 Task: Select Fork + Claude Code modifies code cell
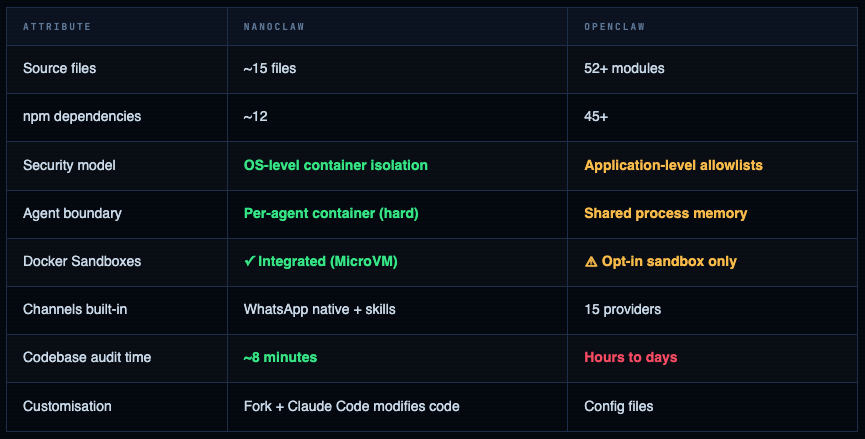[x=352, y=406]
